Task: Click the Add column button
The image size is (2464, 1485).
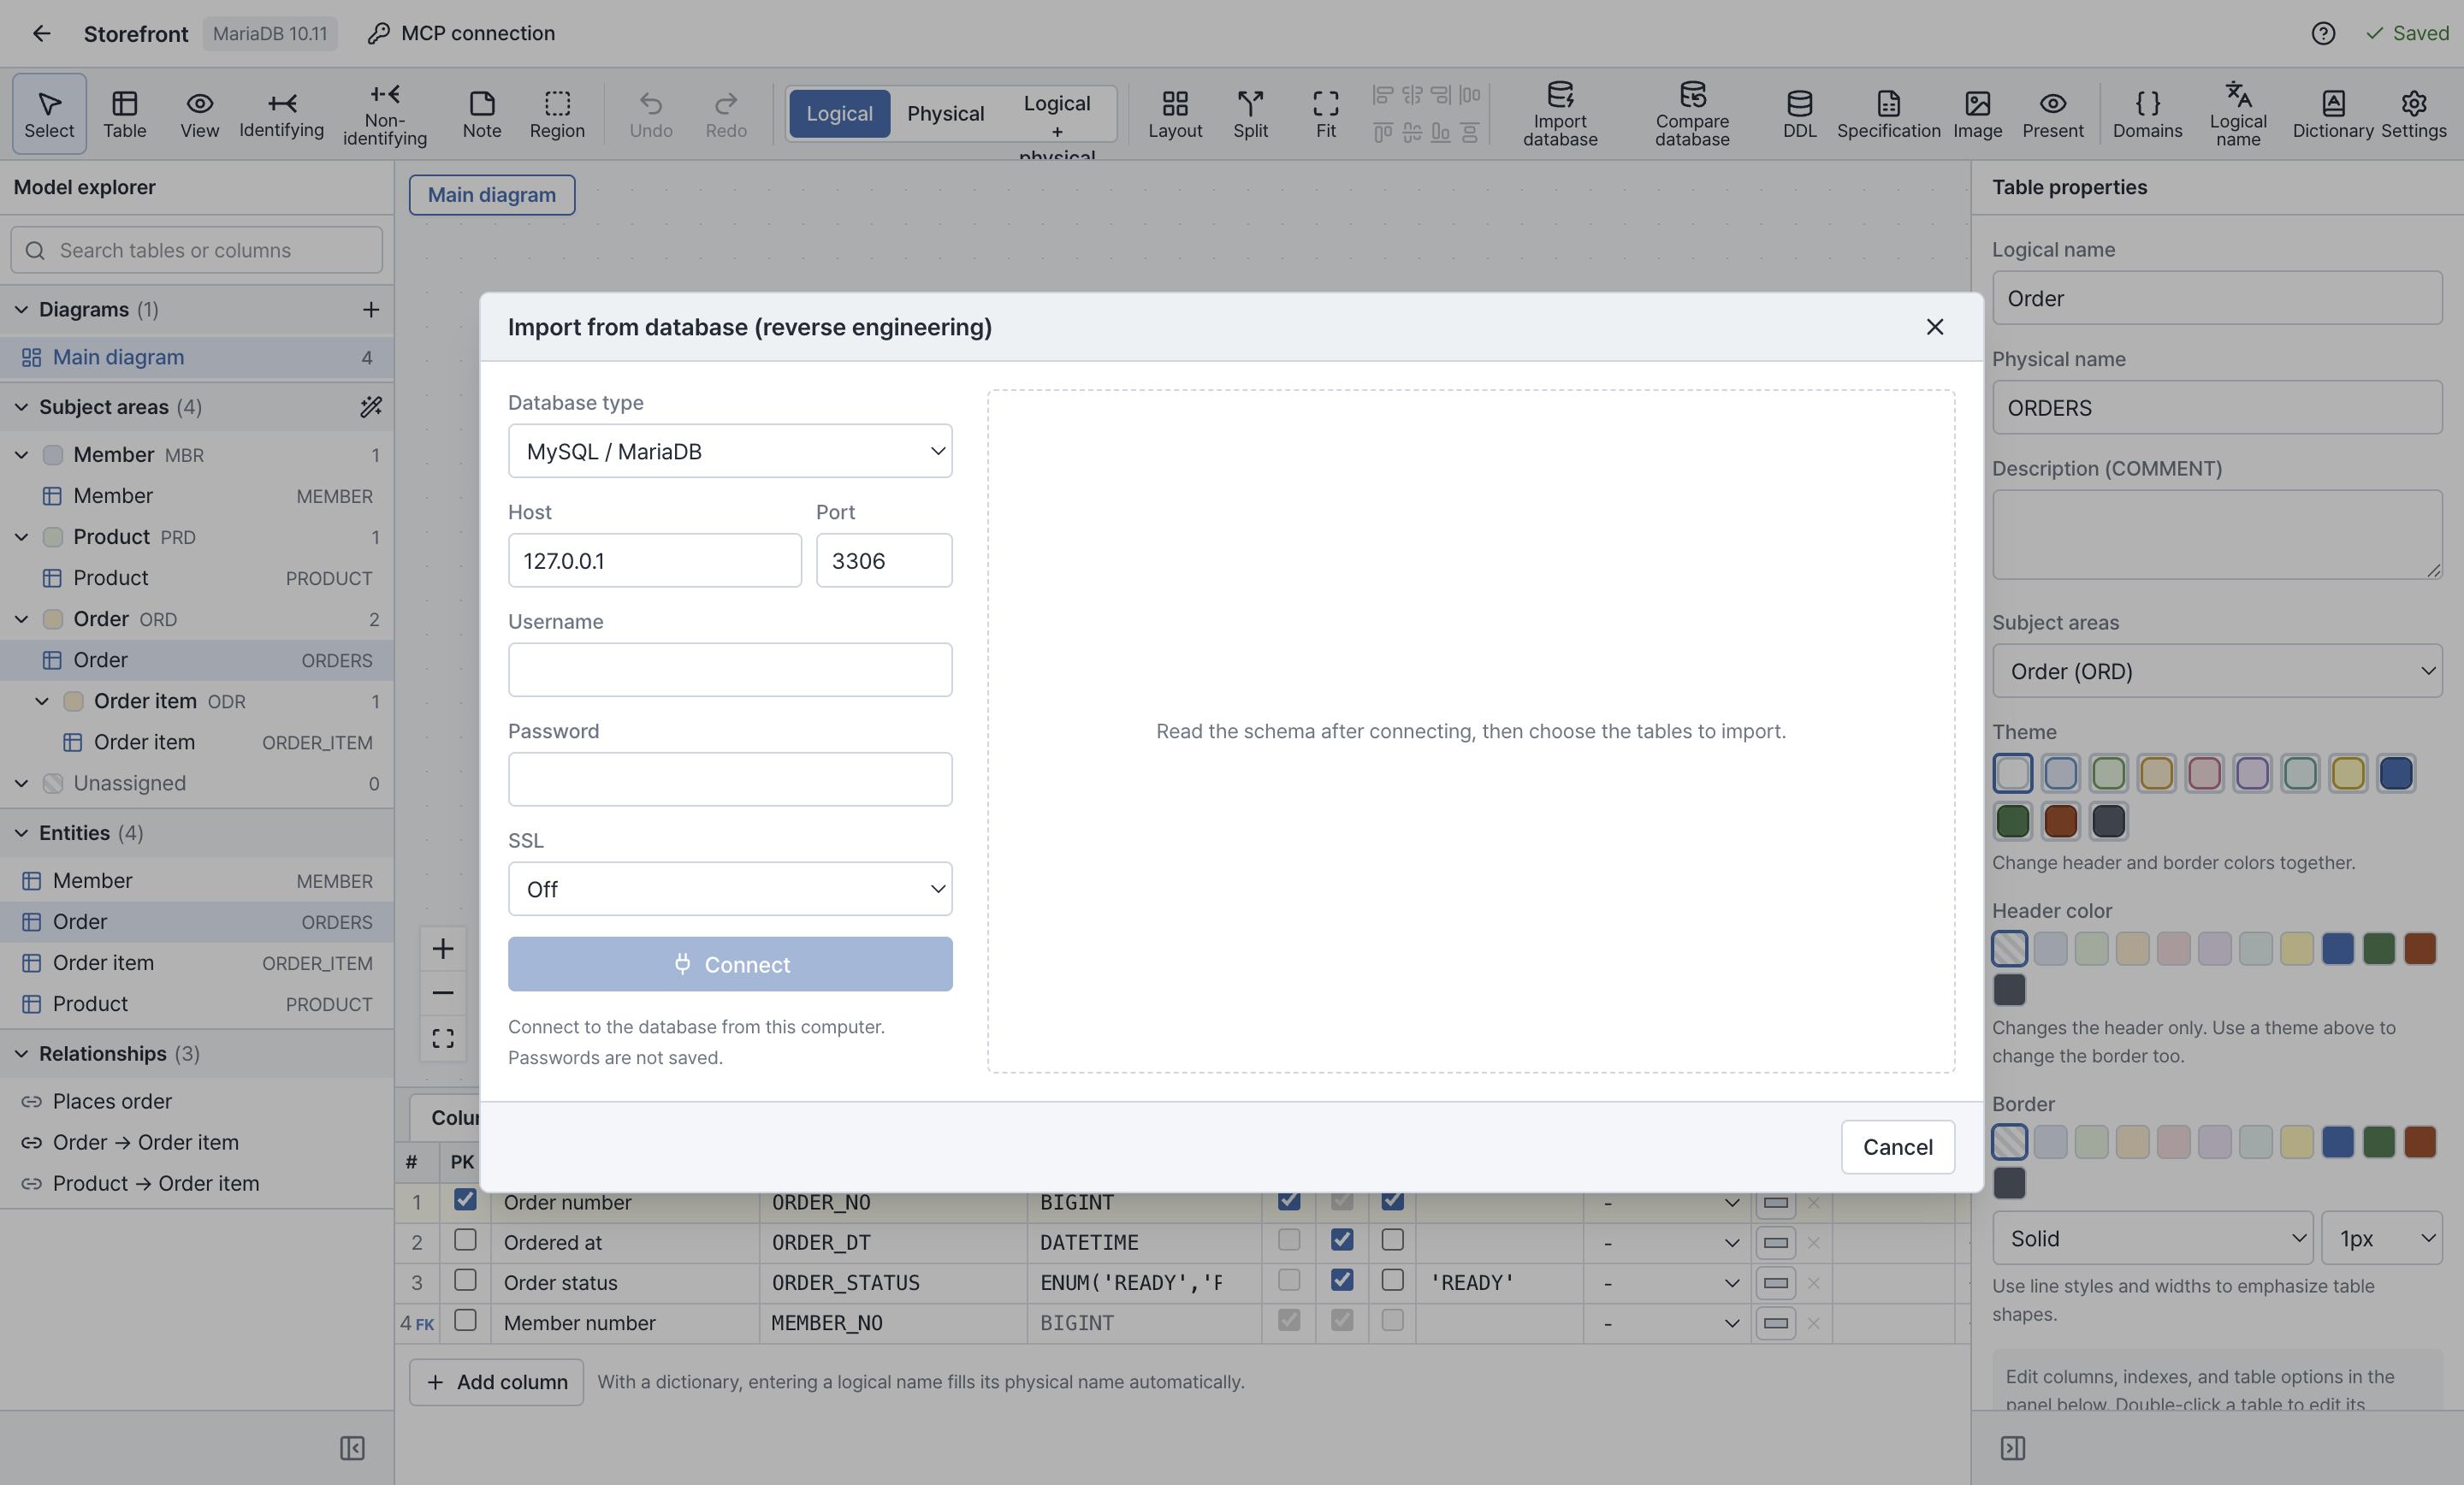Action: coord(496,1382)
